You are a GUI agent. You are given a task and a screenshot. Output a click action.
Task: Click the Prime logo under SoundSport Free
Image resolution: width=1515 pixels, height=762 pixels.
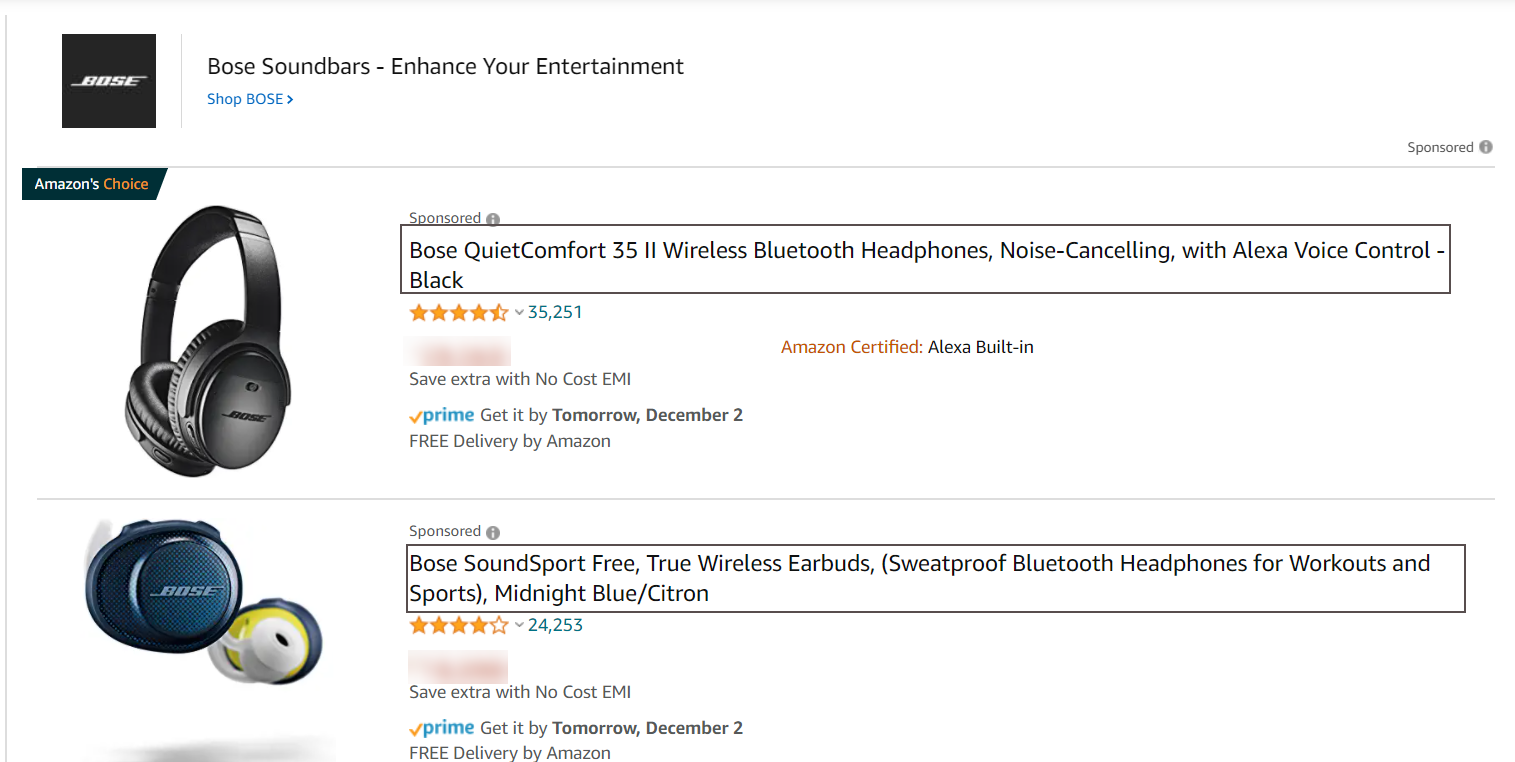click(441, 728)
